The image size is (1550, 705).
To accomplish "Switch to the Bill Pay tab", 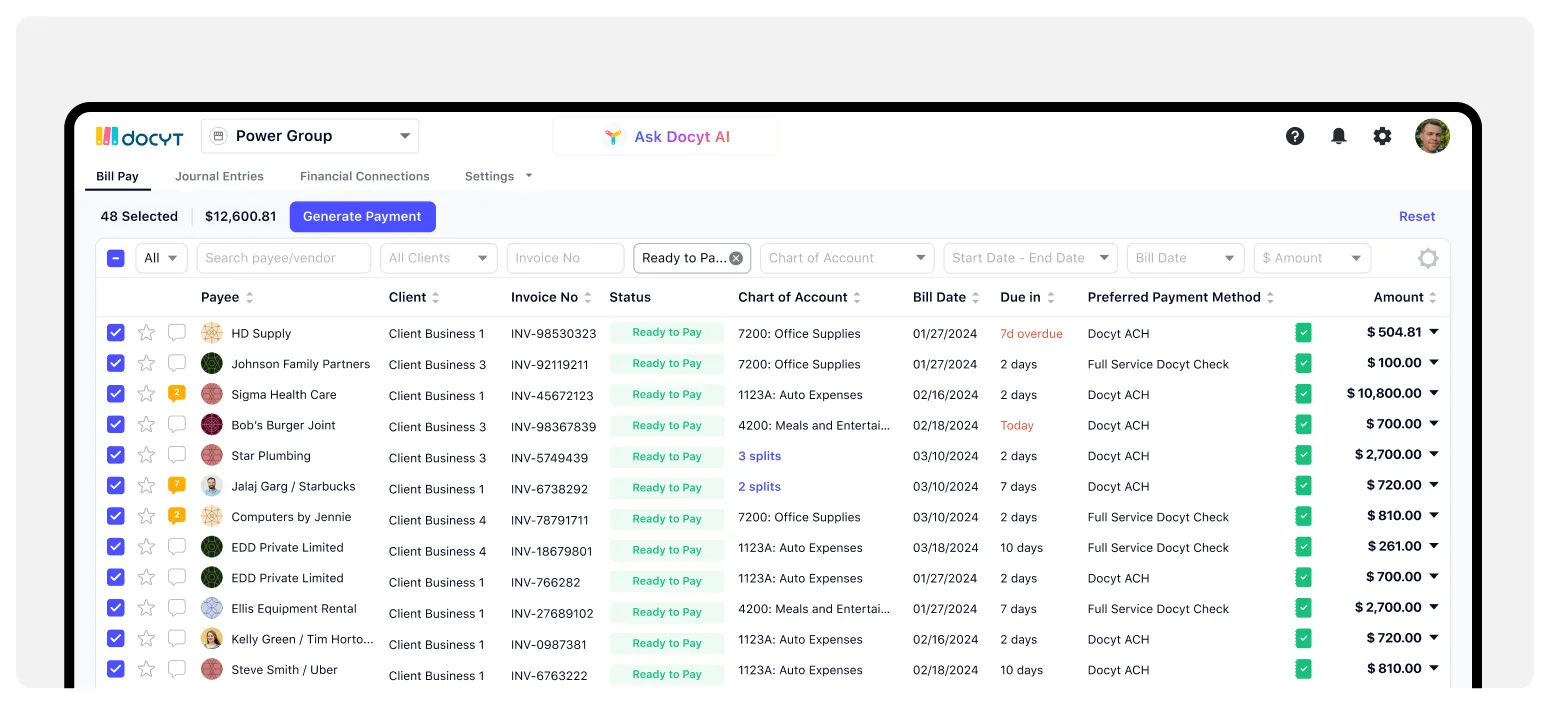I will [x=117, y=176].
